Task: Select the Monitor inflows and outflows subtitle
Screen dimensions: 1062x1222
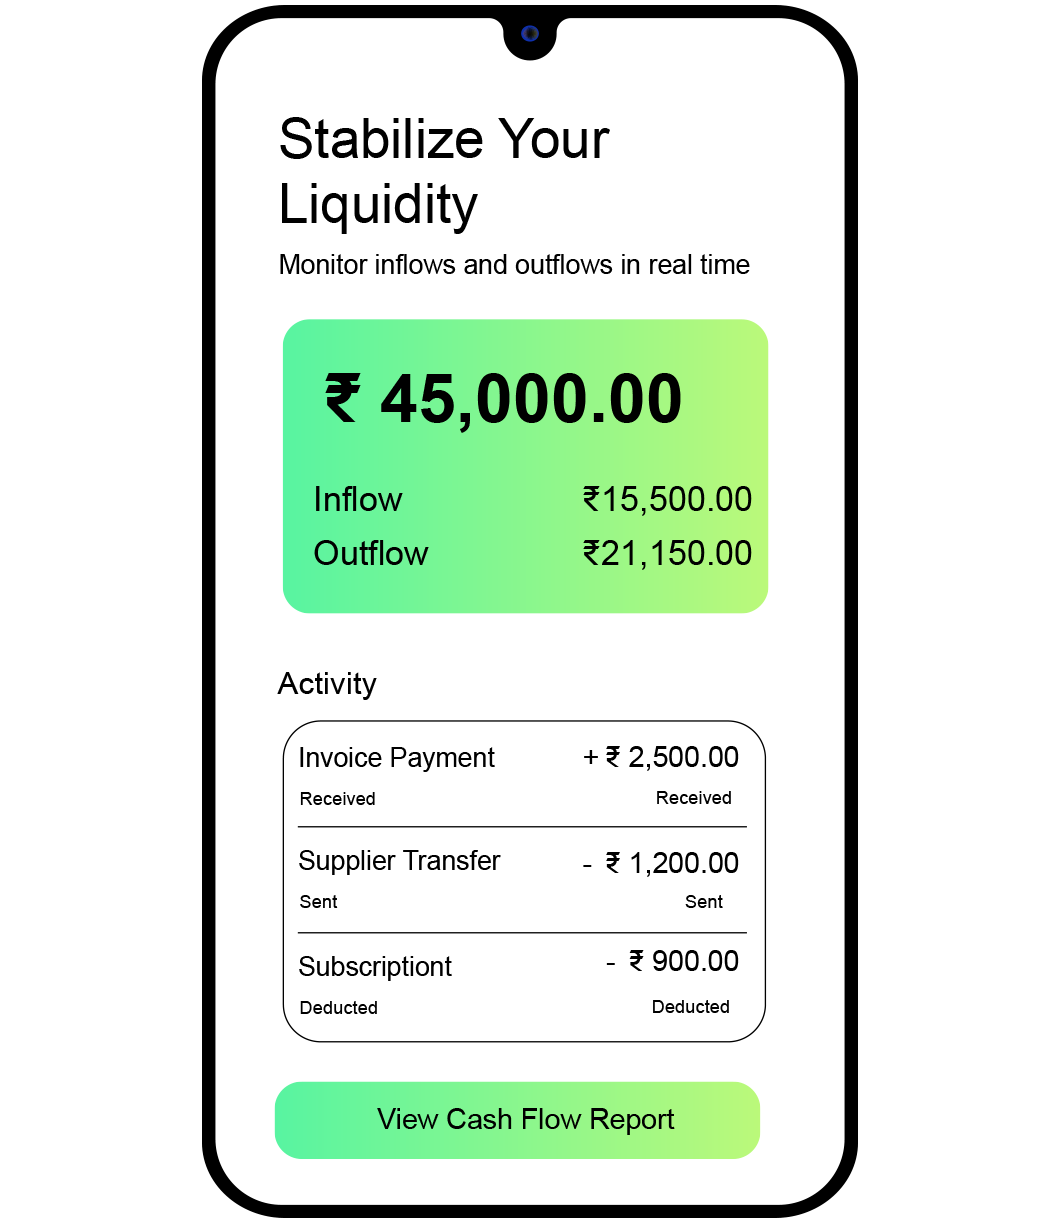Action: pos(514,265)
